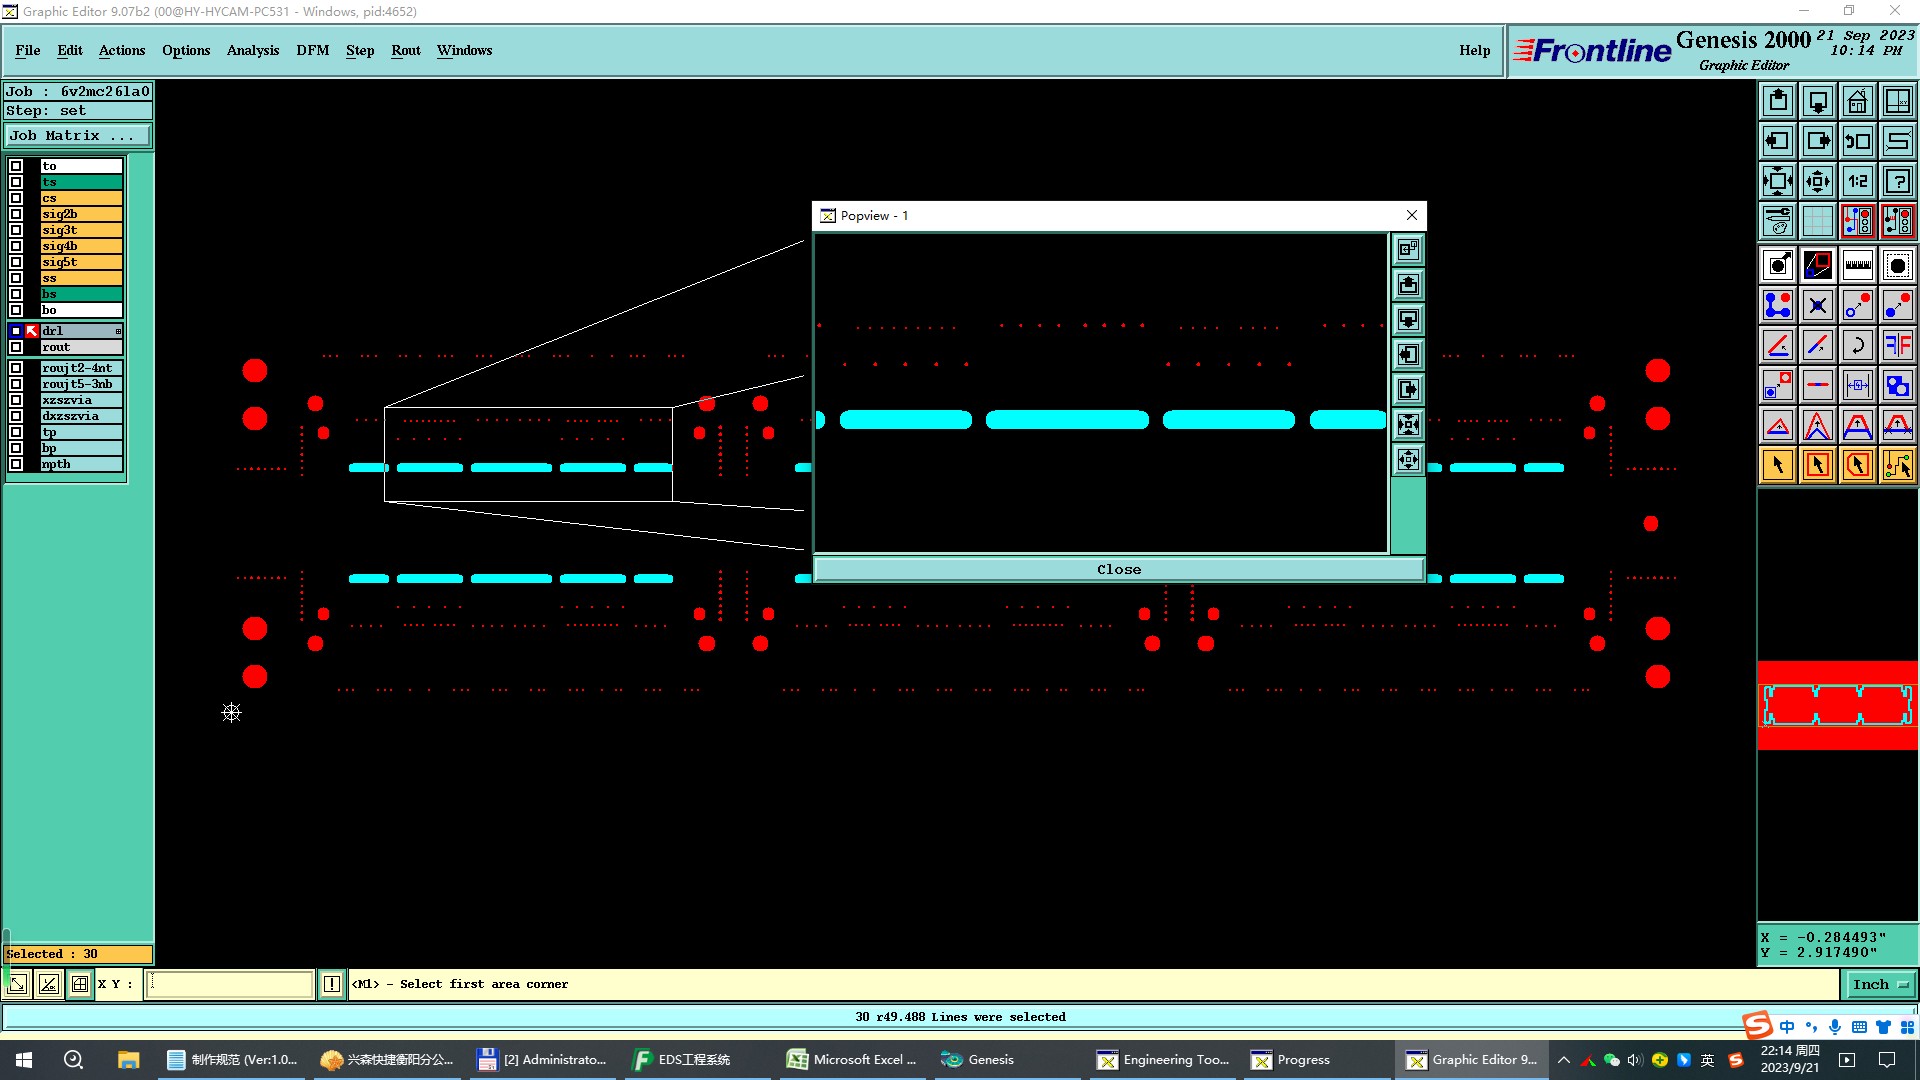Open the Analysis menu
The height and width of the screenshot is (1080, 1920).
252,50
